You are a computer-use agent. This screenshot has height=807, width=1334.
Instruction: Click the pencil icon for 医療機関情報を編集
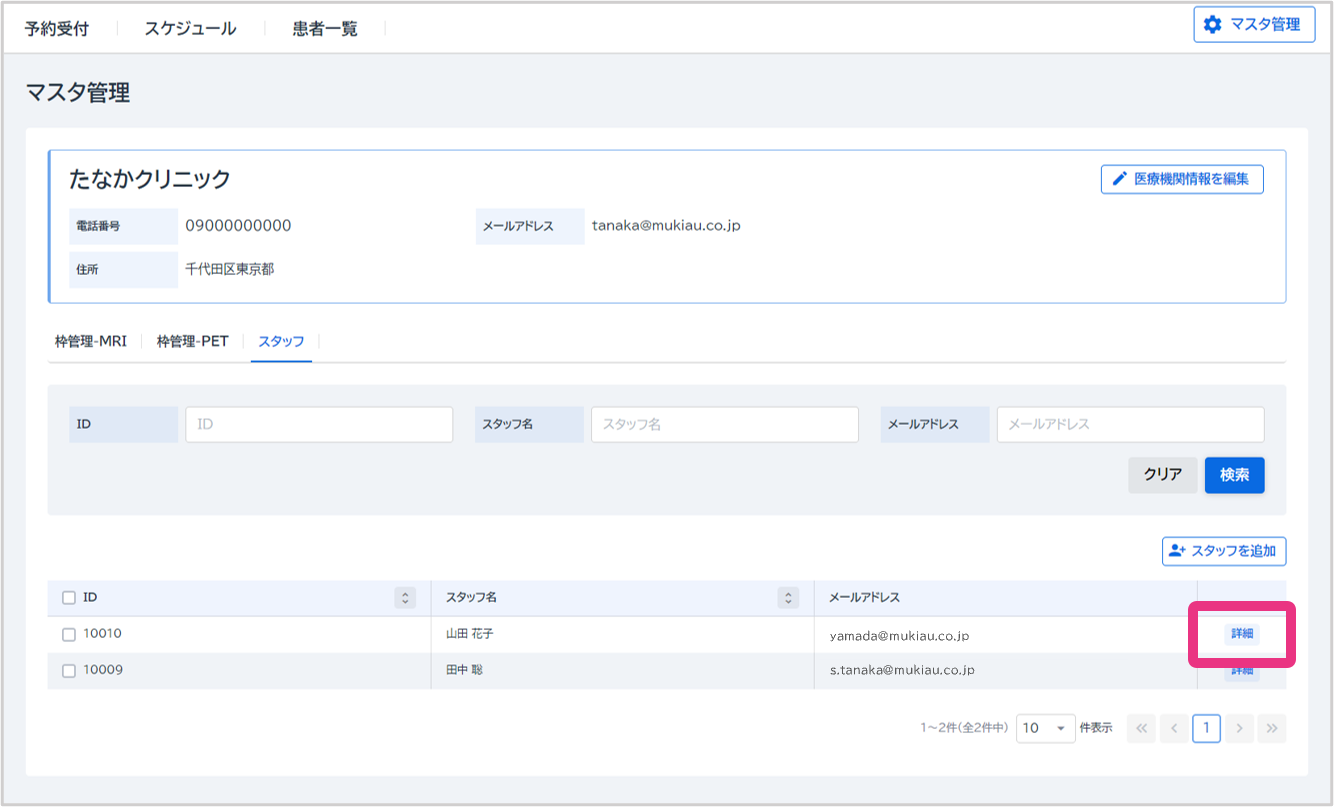1119,180
